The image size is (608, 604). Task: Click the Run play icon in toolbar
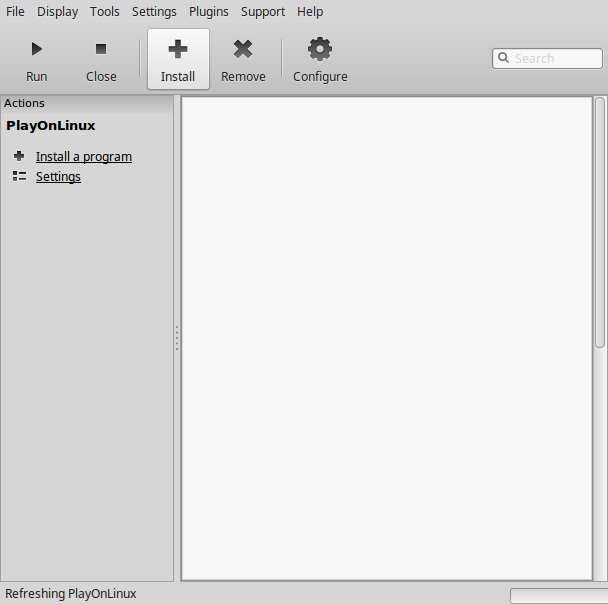tap(36, 49)
